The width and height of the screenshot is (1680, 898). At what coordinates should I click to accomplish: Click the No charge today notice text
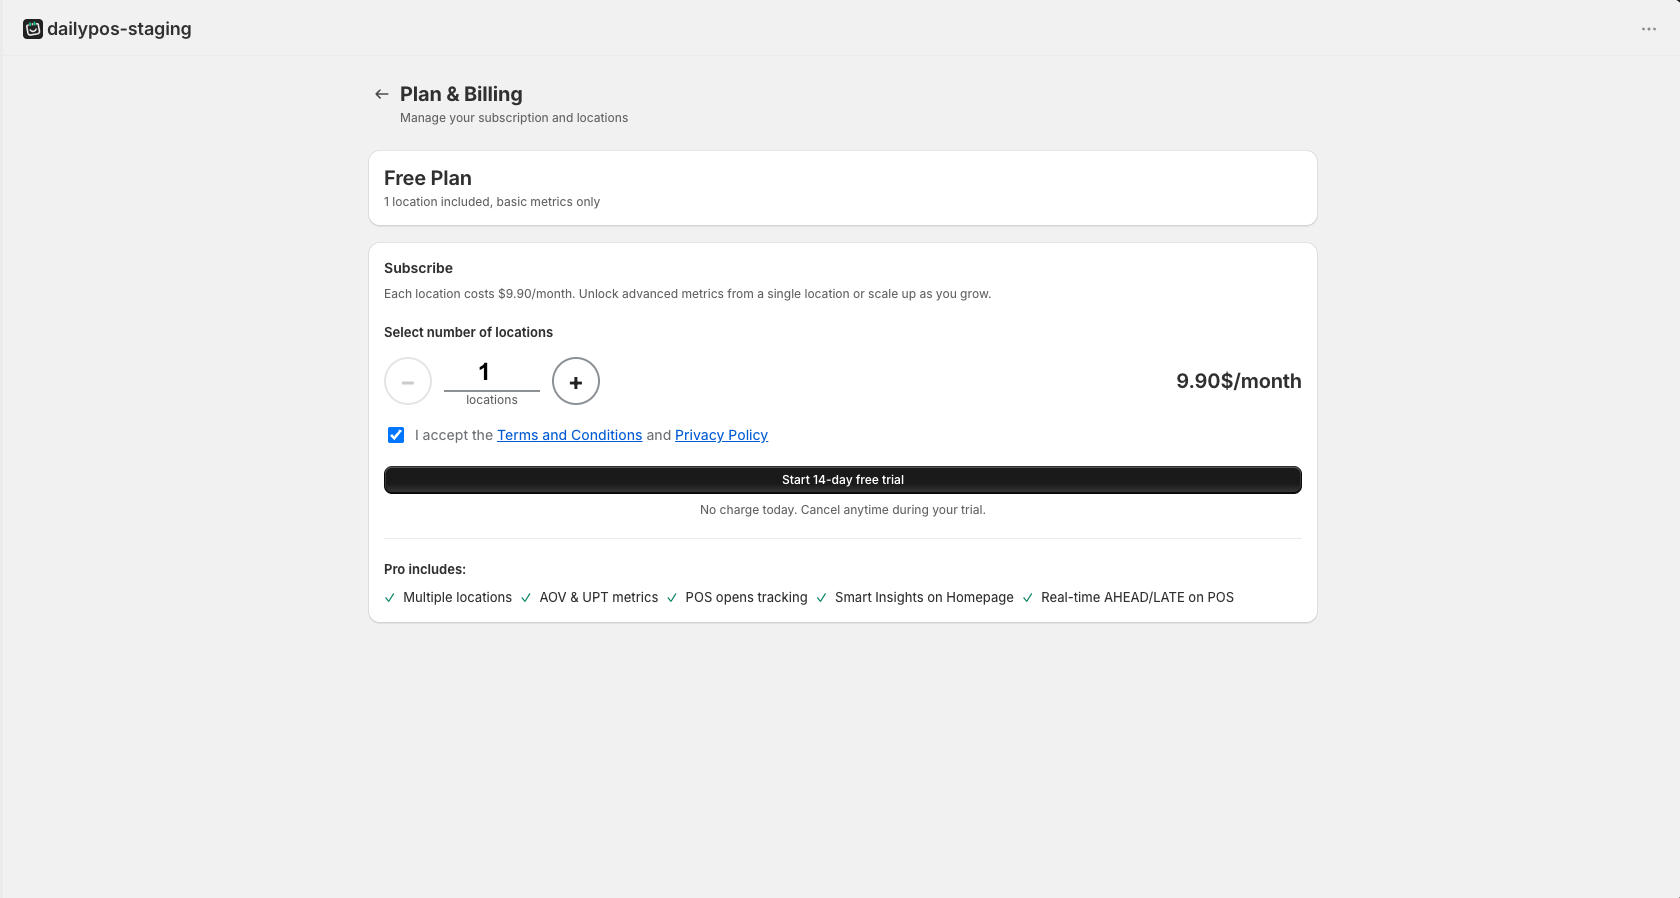[843, 510]
